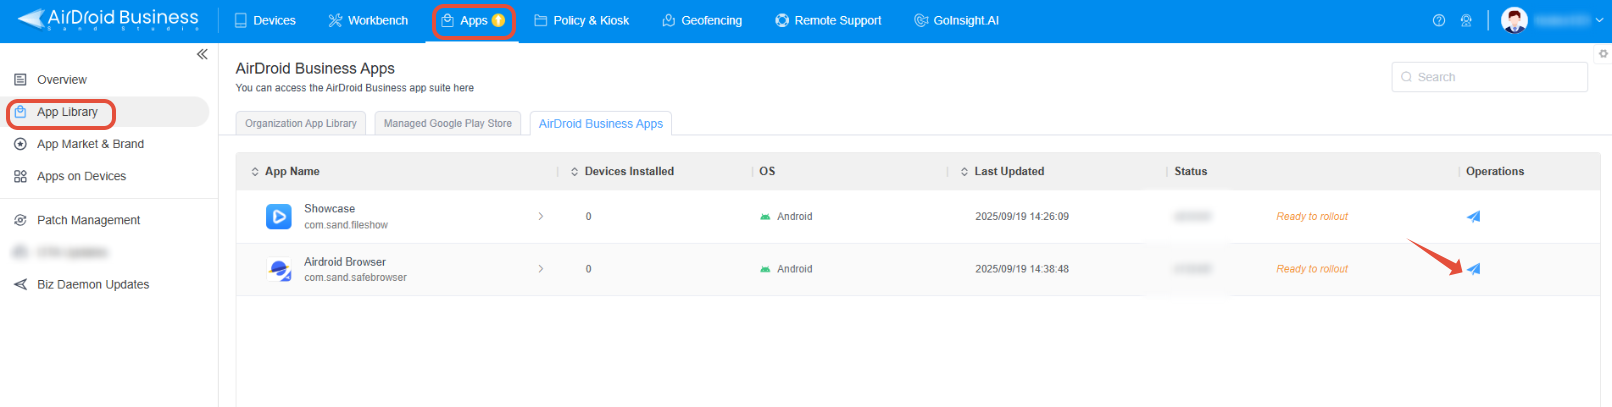
Task: Switch to Managed Google Play Store tab
Action: click(448, 123)
